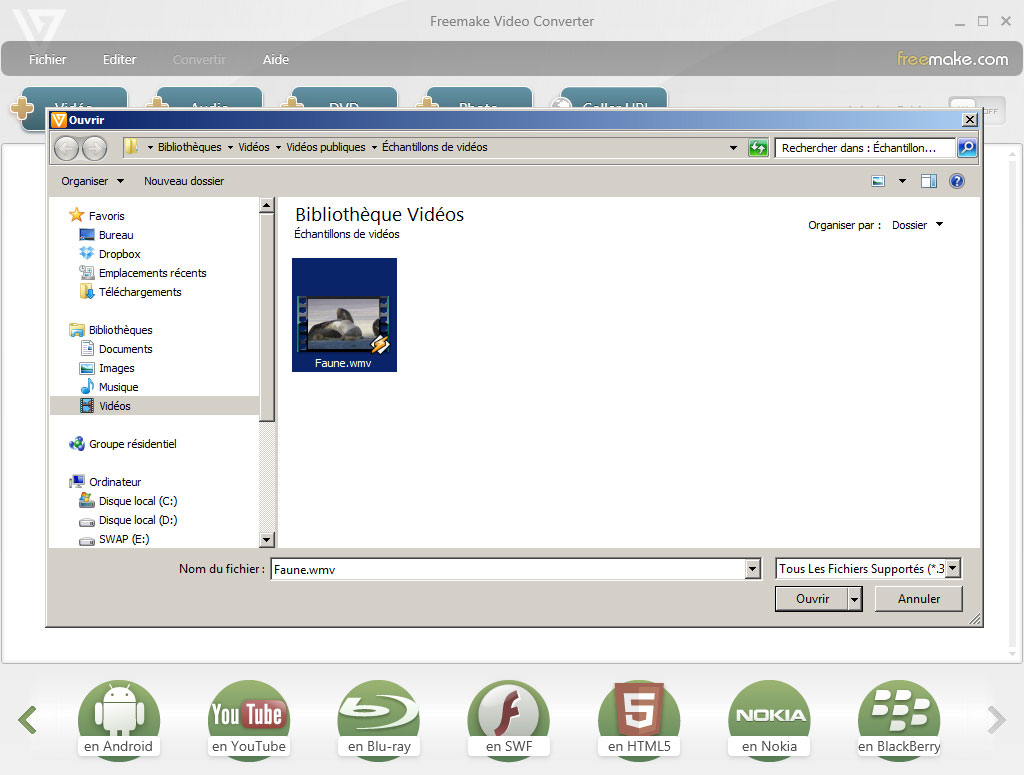1024x775 pixels.
Task: Expand the Organiser par Dossier dropdown
Action: [917, 225]
